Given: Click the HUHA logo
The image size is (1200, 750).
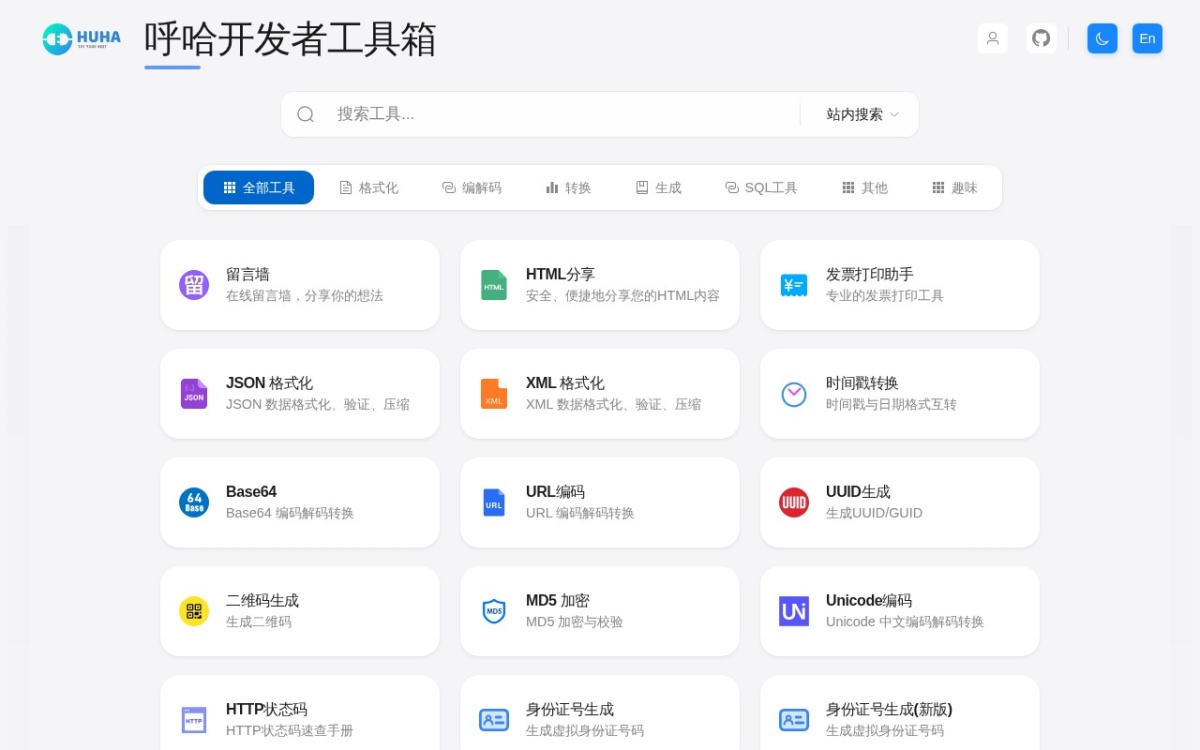Looking at the screenshot, I should (x=82, y=39).
